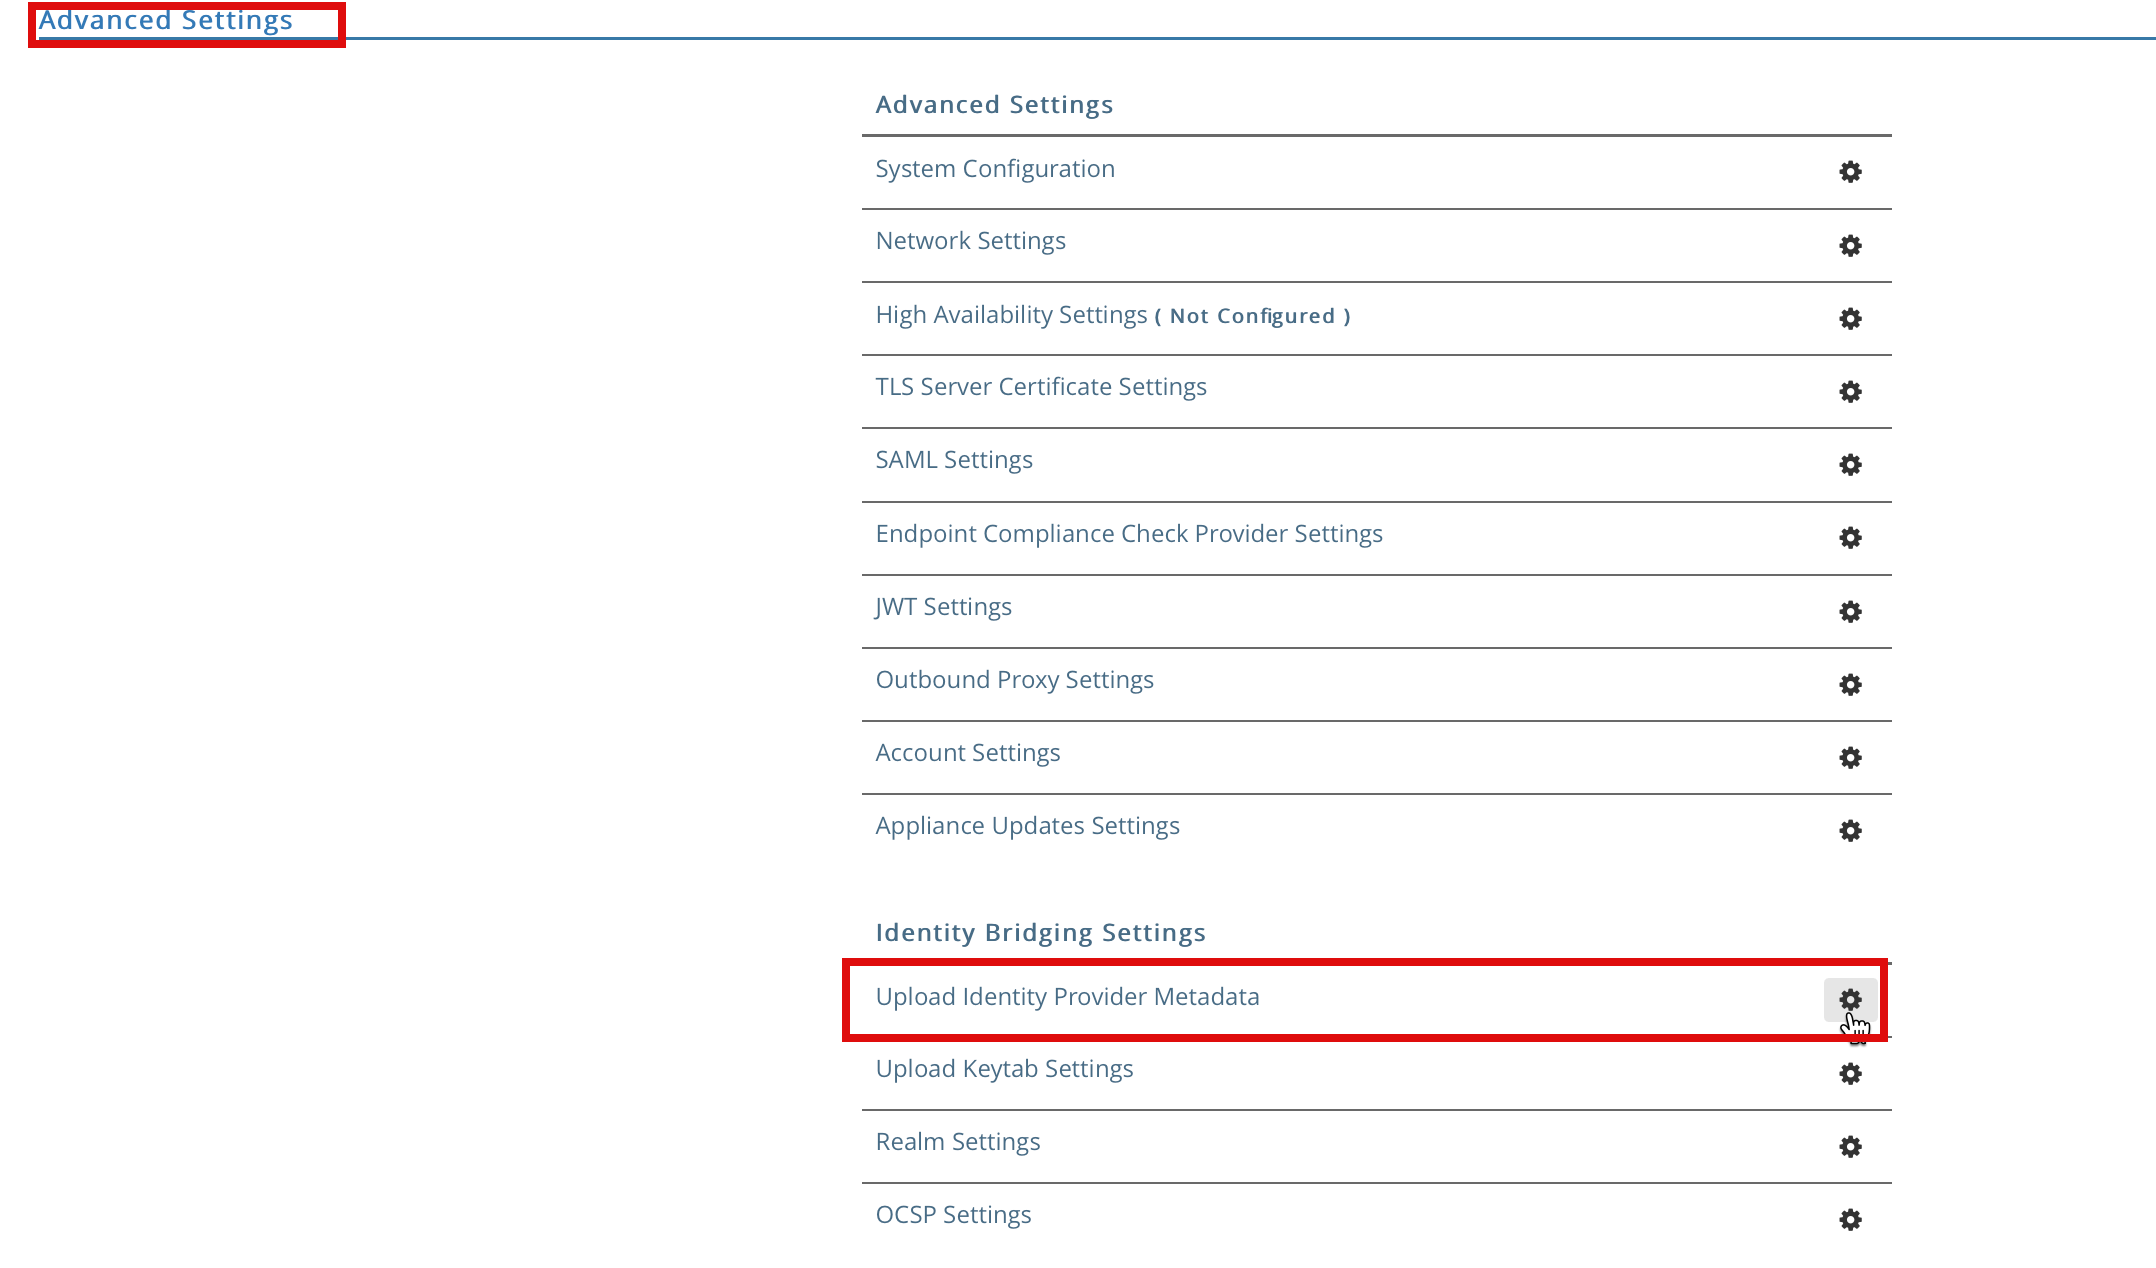
Task: Open the Outbound Proxy Settings gear icon
Action: [x=1850, y=684]
